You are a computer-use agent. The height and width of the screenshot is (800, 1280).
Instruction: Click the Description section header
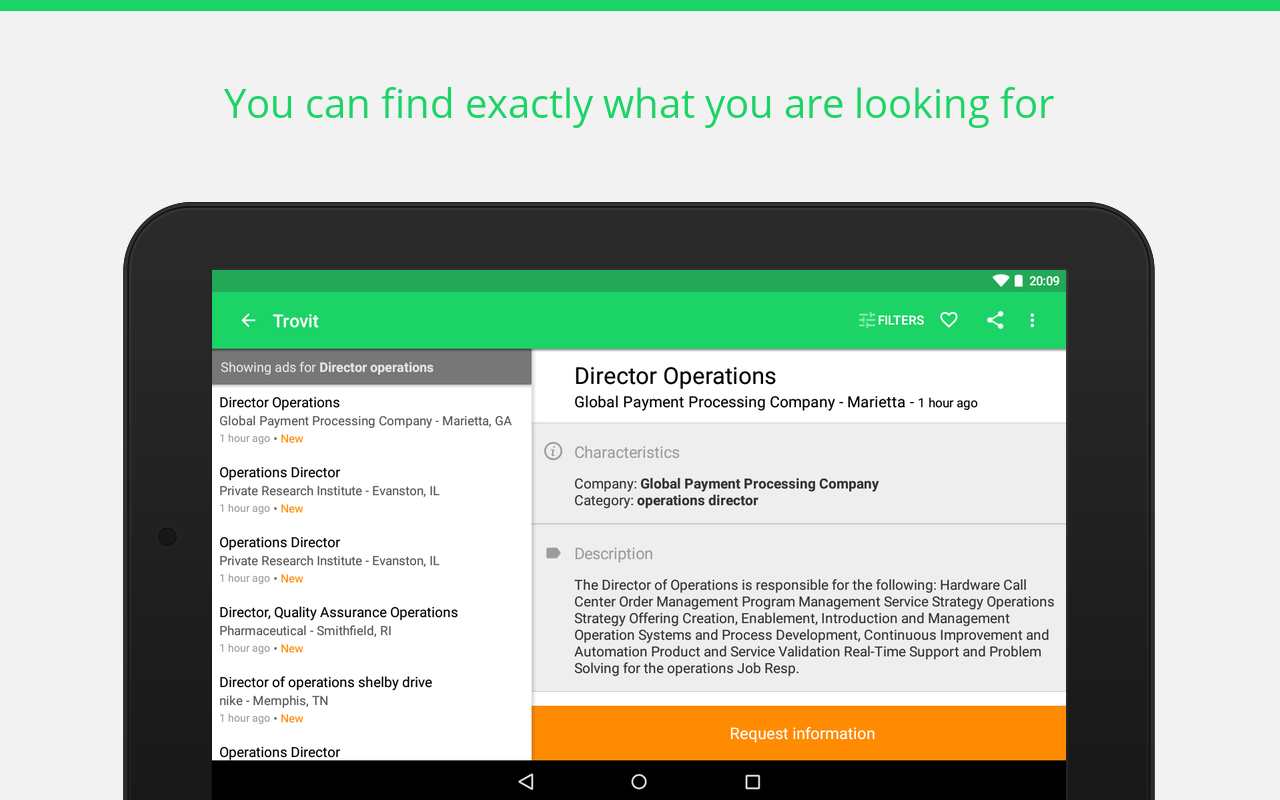click(x=613, y=553)
